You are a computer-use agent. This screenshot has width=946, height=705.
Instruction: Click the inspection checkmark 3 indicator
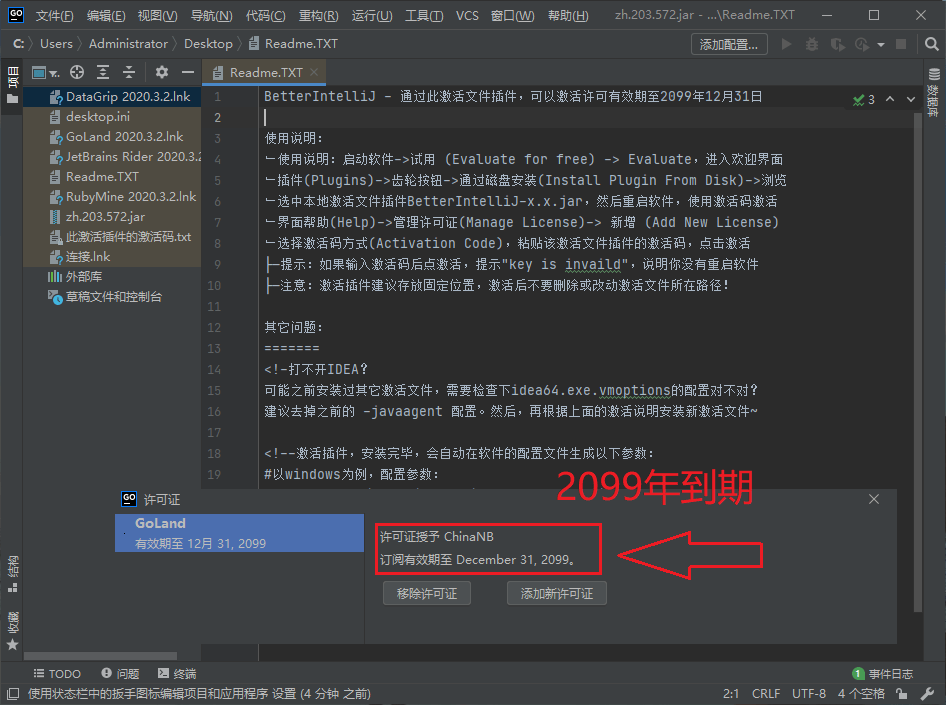(863, 100)
